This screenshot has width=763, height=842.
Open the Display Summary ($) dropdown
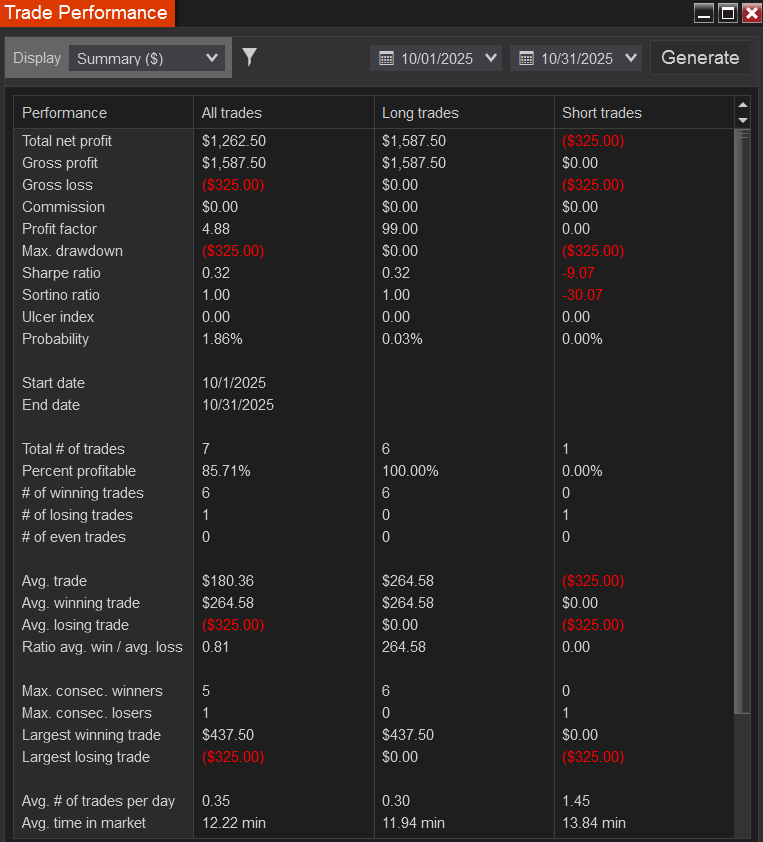[147, 58]
